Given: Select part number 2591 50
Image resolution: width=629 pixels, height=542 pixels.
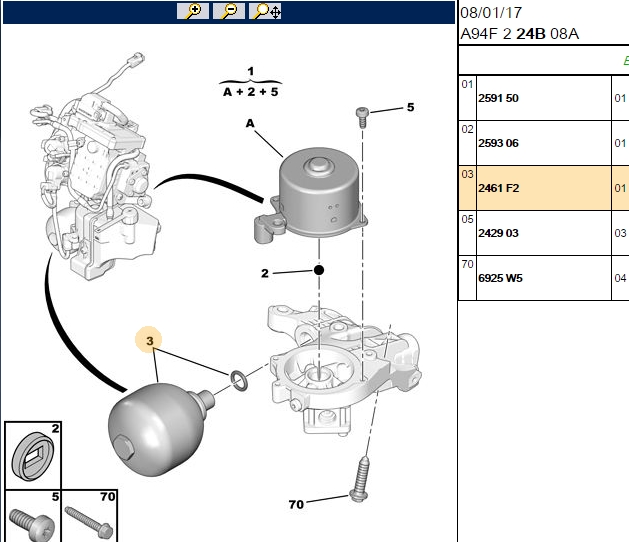Looking at the screenshot, I should (x=498, y=98).
